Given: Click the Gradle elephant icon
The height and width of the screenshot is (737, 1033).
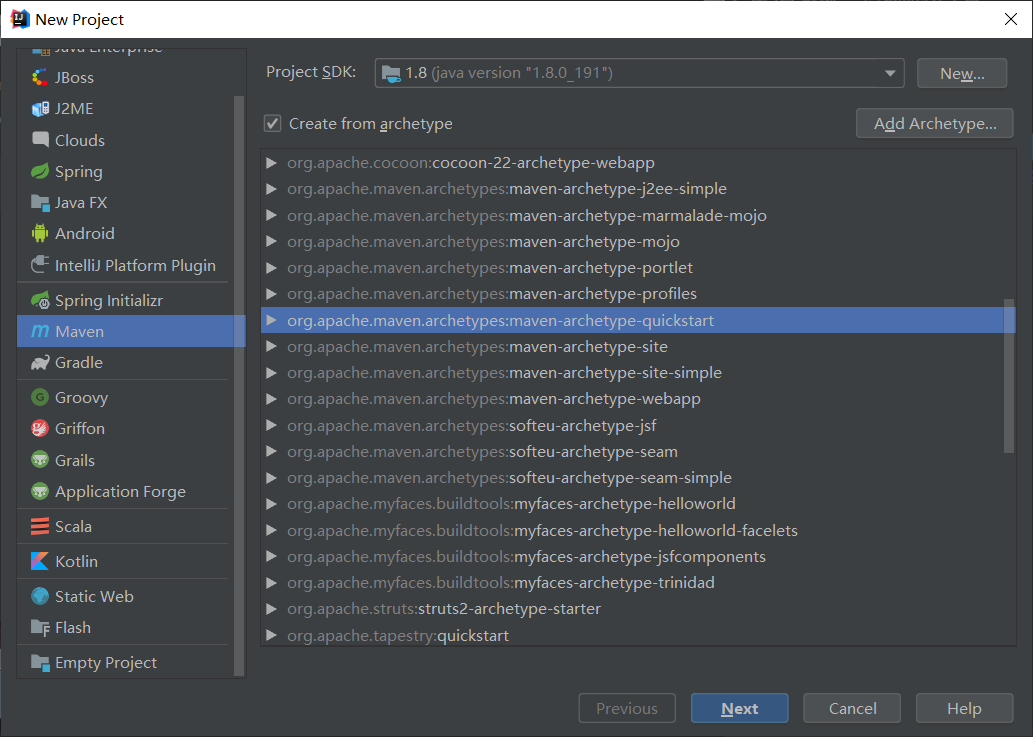Looking at the screenshot, I should [40, 362].
